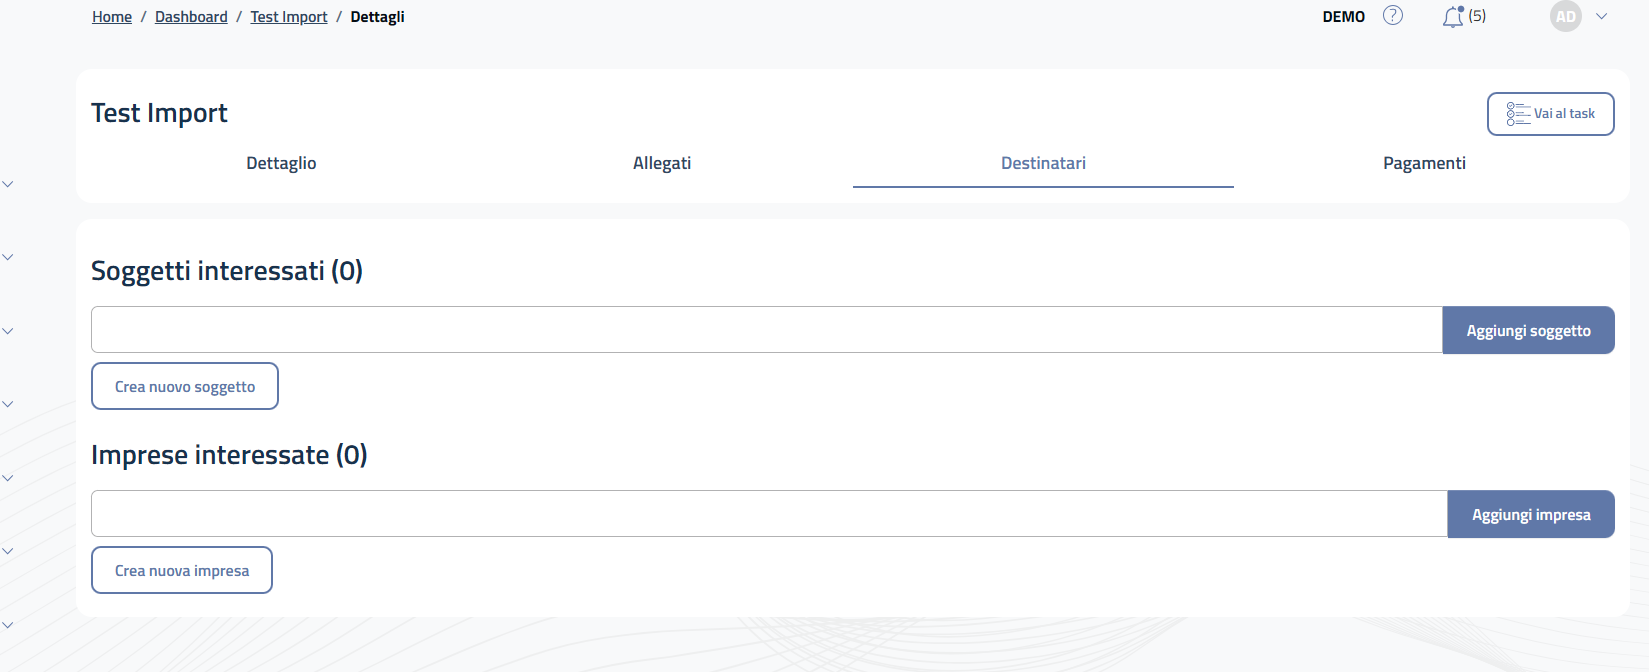Switch to the Dettaglio tab
Viewport: 1649px width, 672px height.
coord(281,163)
